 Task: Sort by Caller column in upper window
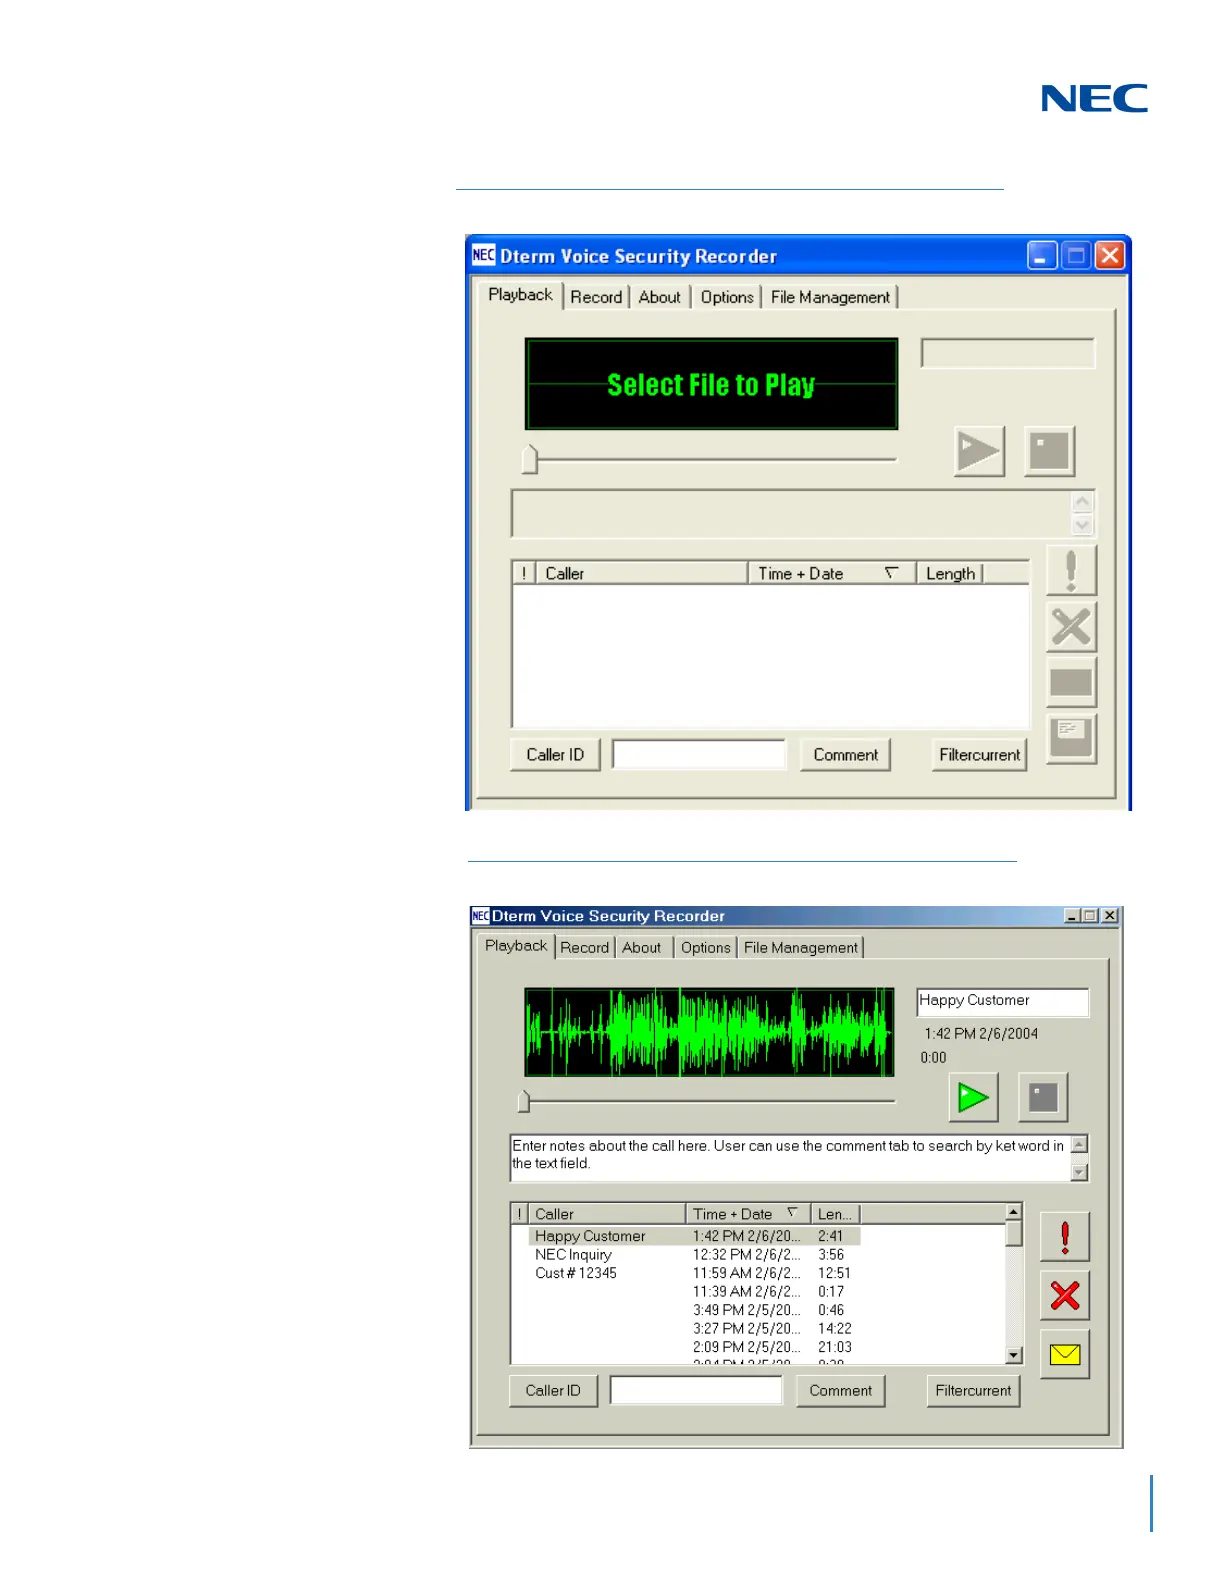click(x=642, y=573)
